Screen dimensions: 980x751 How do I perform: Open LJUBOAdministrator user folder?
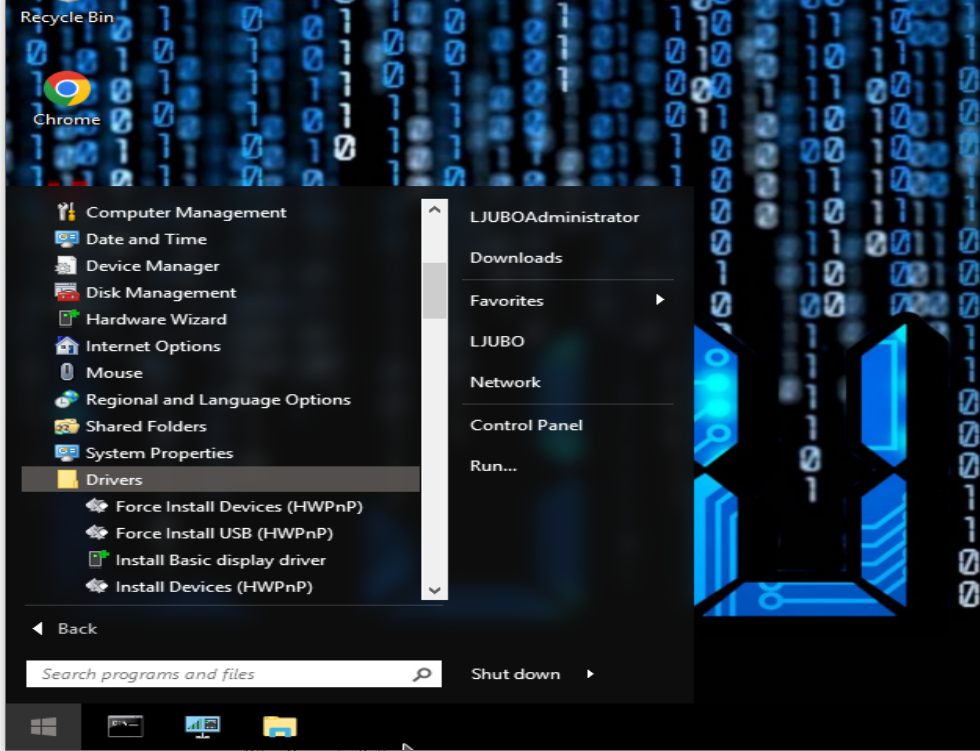(x=554, y=217)
